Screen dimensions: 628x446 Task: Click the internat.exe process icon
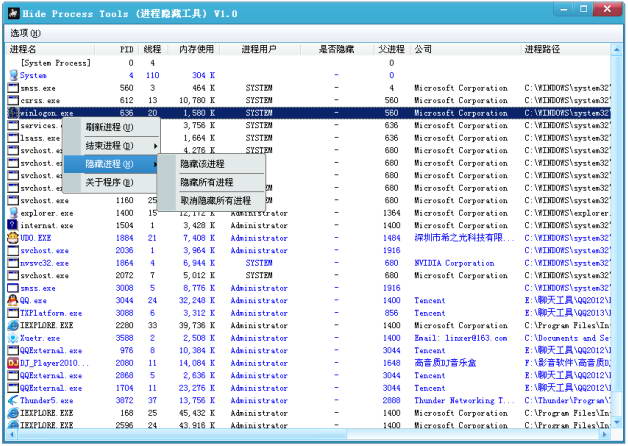[13, 225]
